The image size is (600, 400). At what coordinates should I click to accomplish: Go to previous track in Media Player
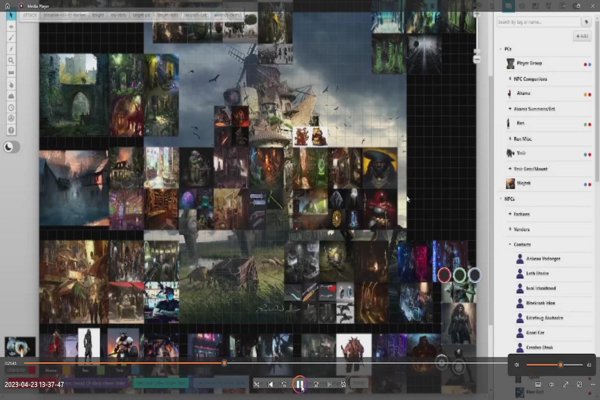(271, 384)
